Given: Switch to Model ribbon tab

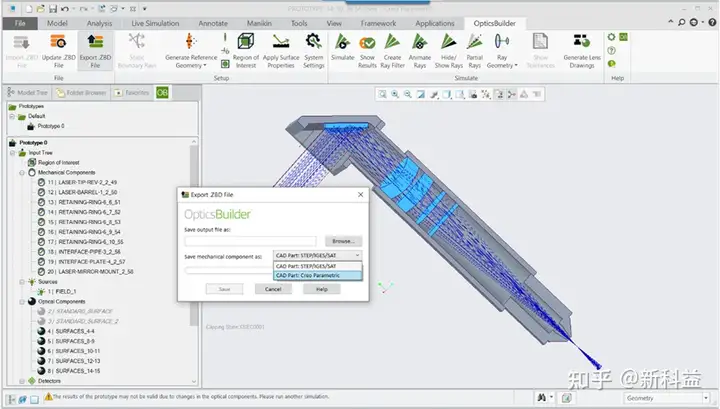Looking at the screenshot, I should (x=57, y=23).
